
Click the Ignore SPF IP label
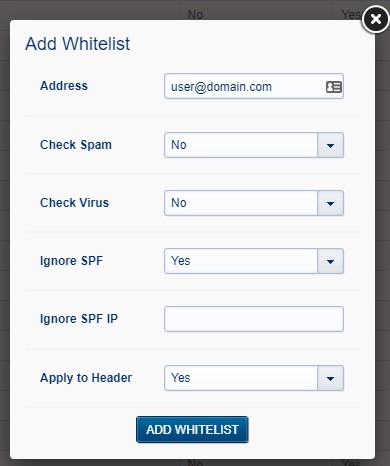coord(79,319)
